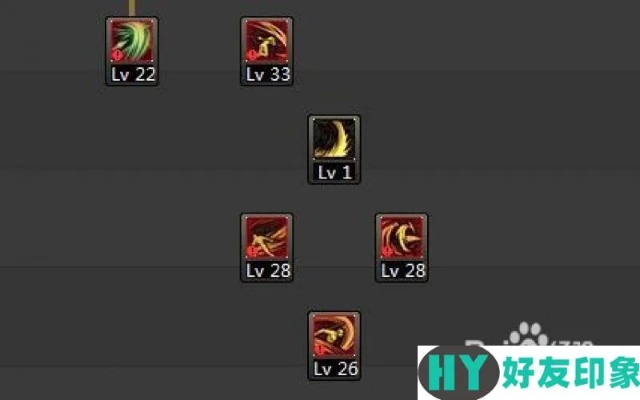Click red alert badge on green slash skill
Screen dimensions: 640x400
118,55
